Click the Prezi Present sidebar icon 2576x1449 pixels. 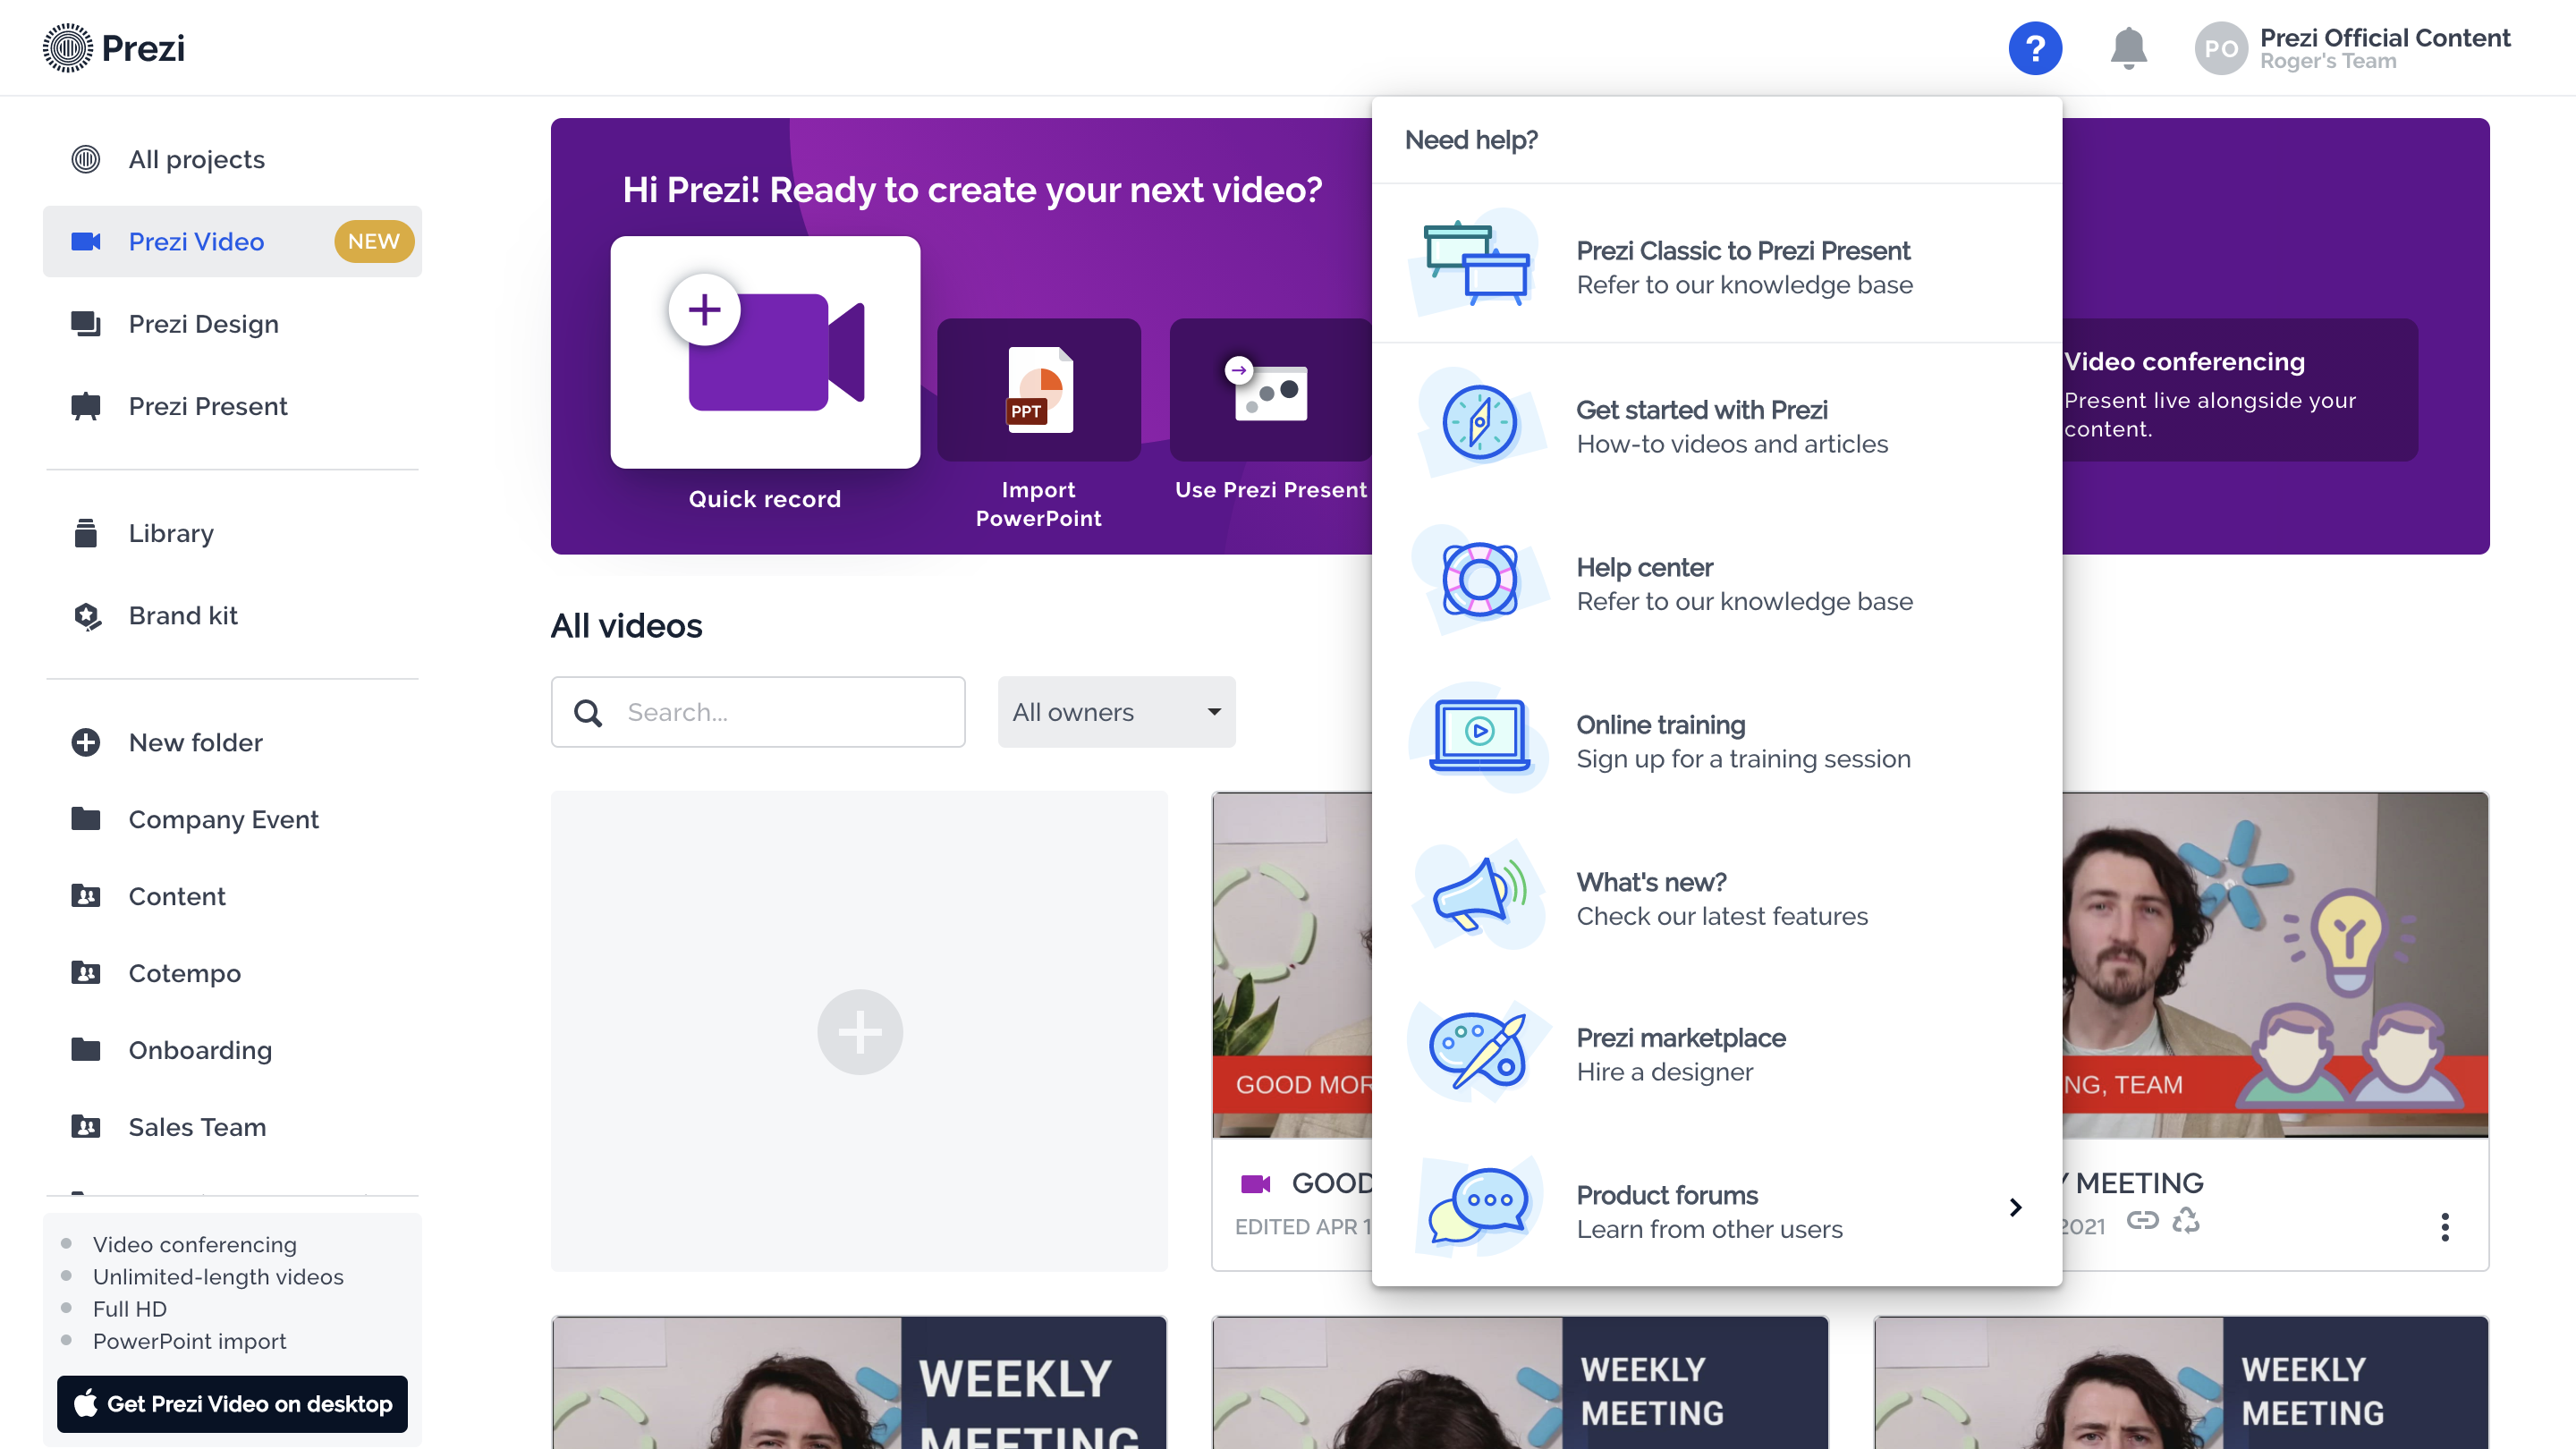point(86,406)
